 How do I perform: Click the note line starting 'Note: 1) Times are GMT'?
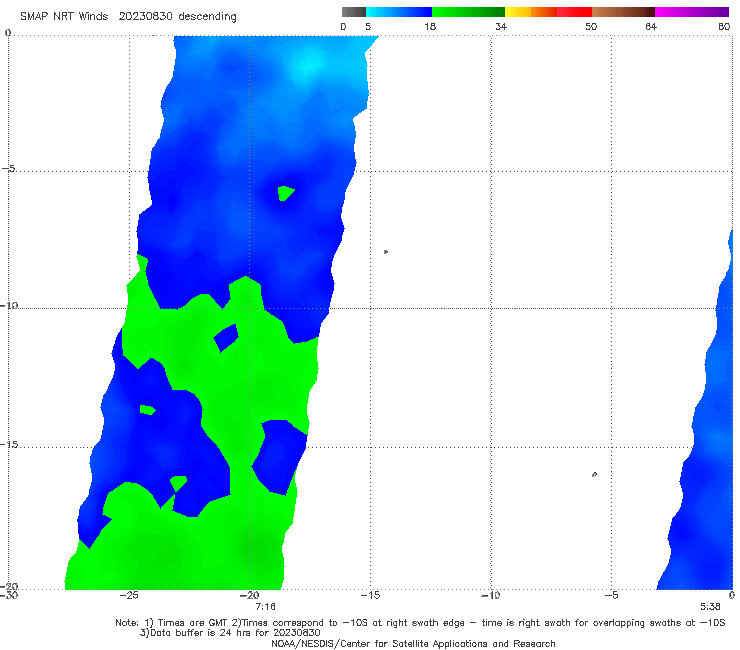(x=420, y=623)
